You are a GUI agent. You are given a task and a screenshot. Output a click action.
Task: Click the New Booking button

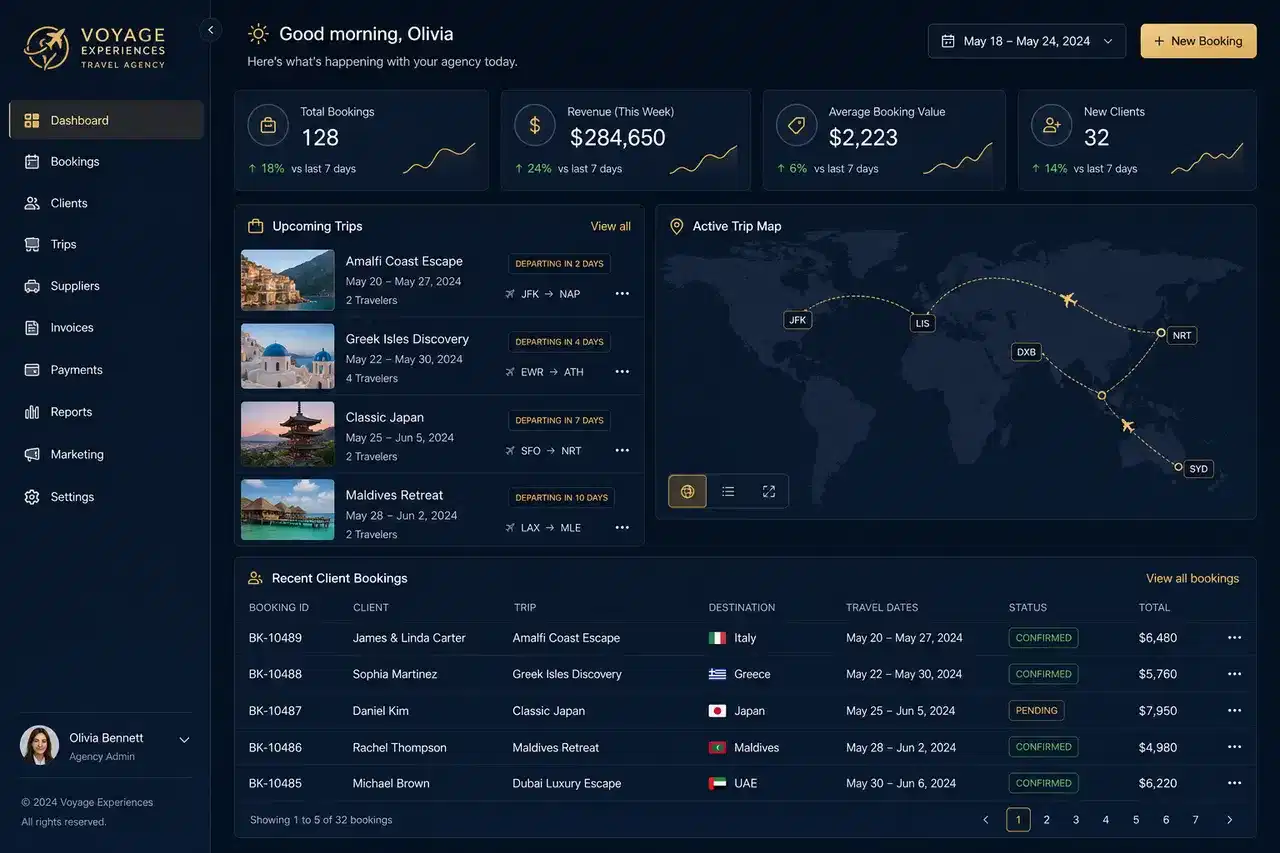click(1198, 41)
